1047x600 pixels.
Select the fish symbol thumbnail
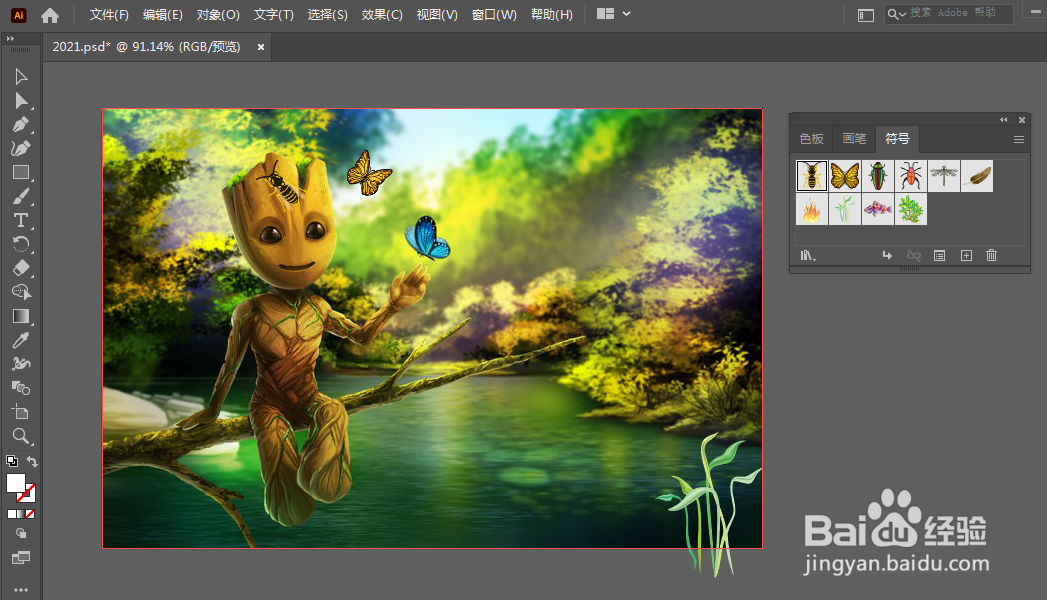point(878,209)
